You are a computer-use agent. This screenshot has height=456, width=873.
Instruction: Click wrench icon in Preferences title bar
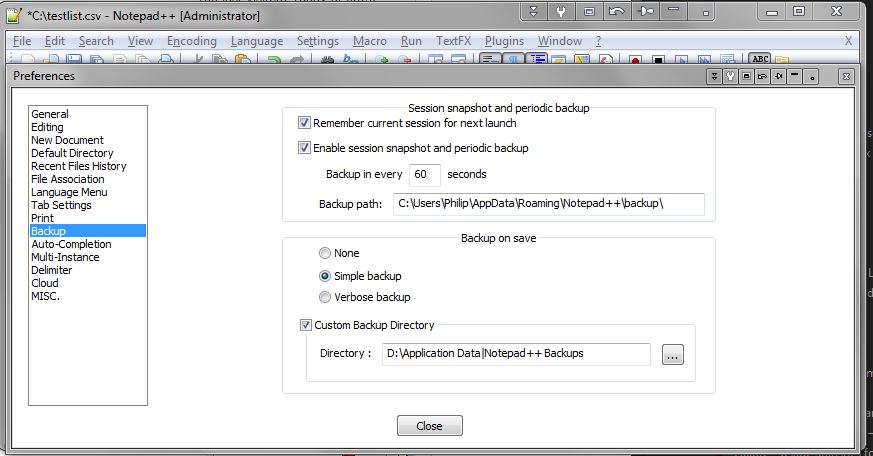click(730, 76)
